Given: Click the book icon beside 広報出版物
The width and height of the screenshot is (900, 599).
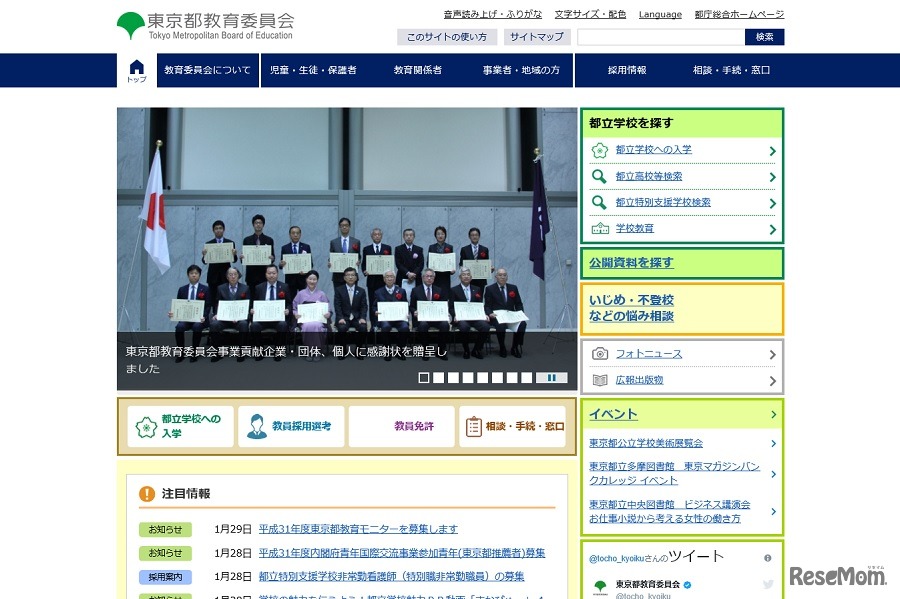Looking at the screenshot, I should (600, 380).
